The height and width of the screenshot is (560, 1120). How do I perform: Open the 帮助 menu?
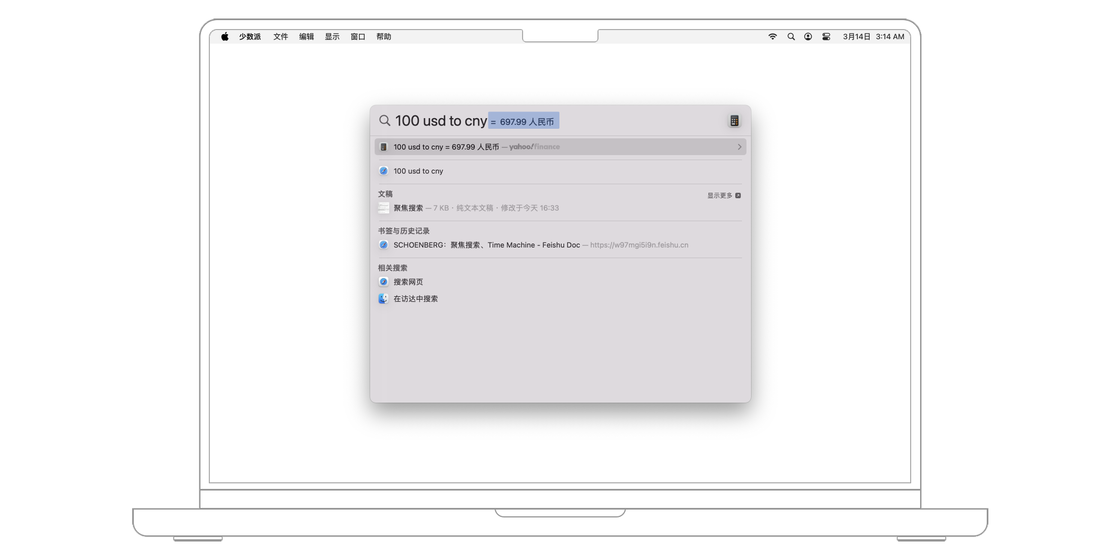(x=384, y=36)
